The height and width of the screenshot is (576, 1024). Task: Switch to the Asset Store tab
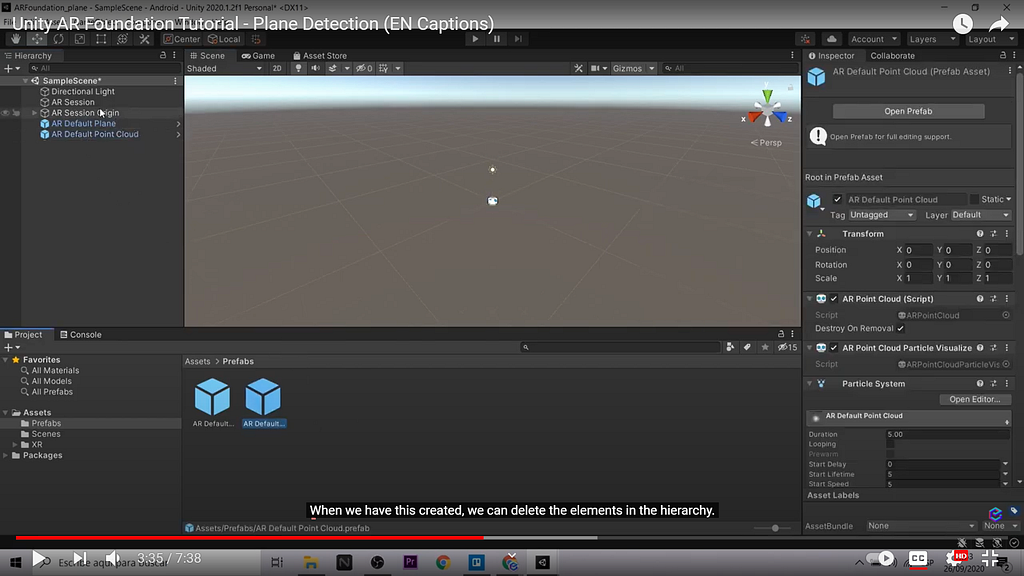click(x=320, y=56)
